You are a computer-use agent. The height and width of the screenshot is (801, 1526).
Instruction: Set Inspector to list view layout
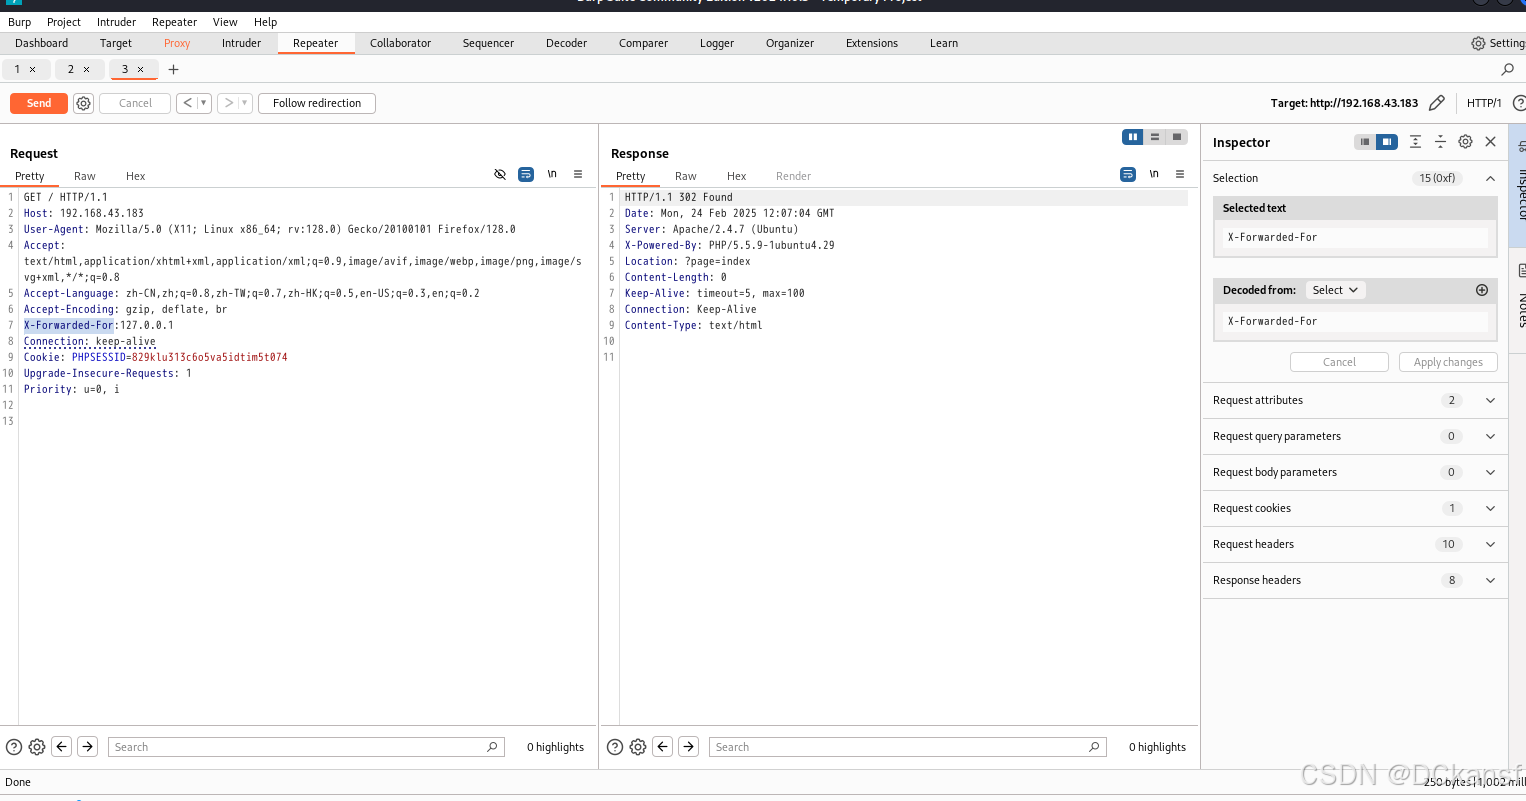point(1365,142)
